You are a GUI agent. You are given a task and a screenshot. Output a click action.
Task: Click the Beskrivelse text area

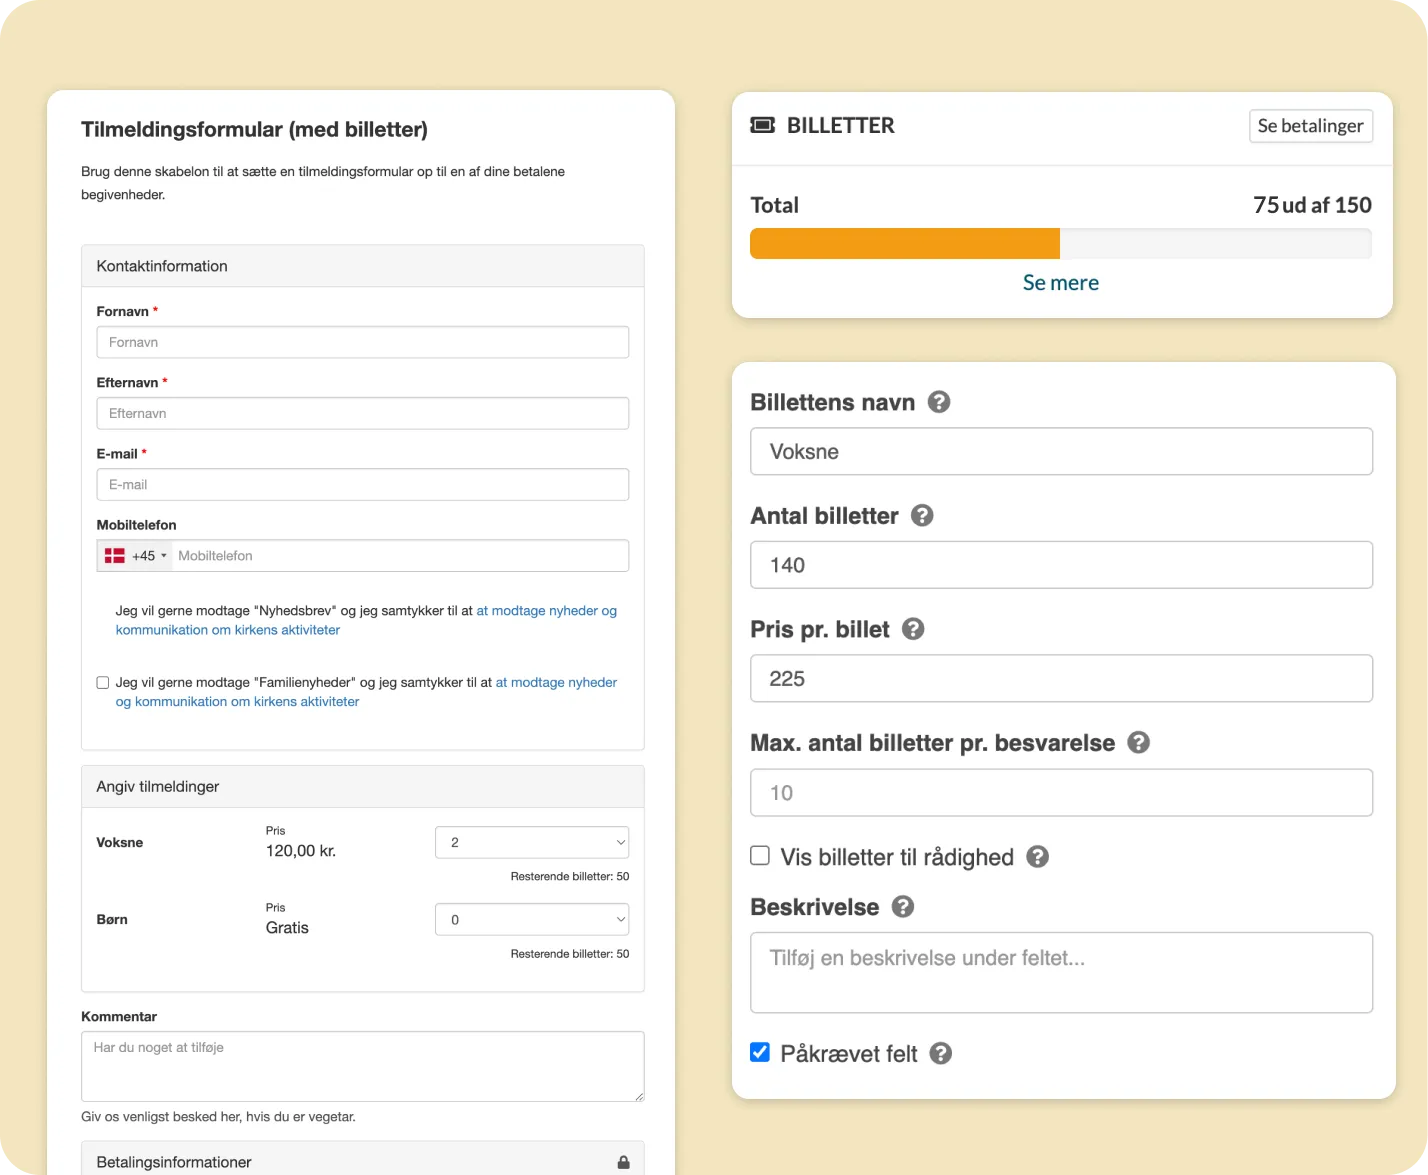[1061, 973]
